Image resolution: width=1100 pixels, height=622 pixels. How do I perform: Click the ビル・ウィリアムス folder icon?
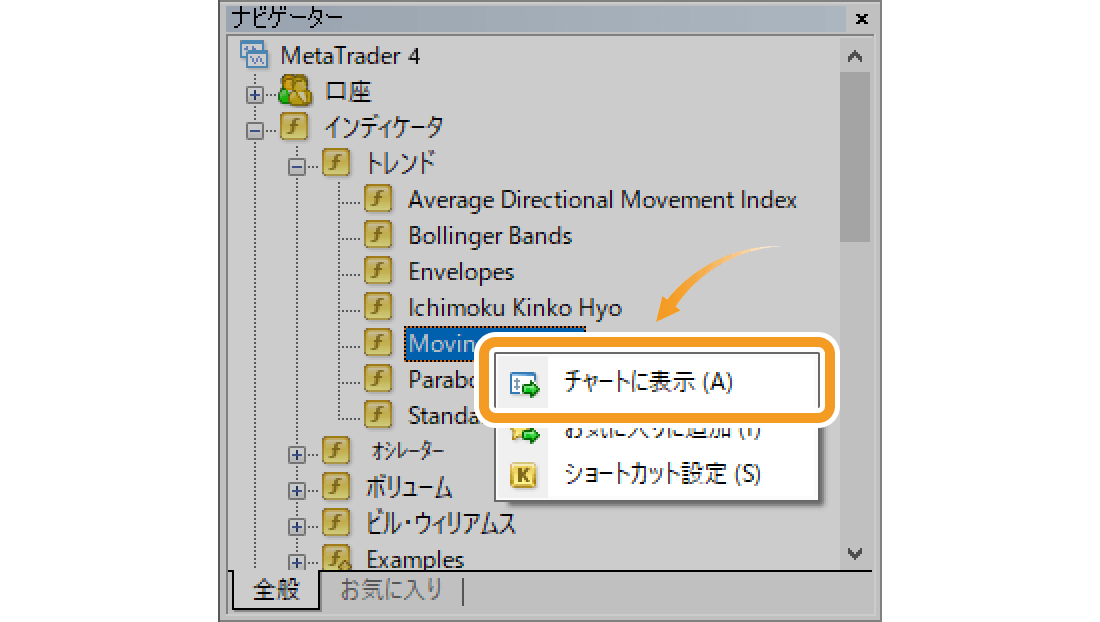[x=336, y=522]
